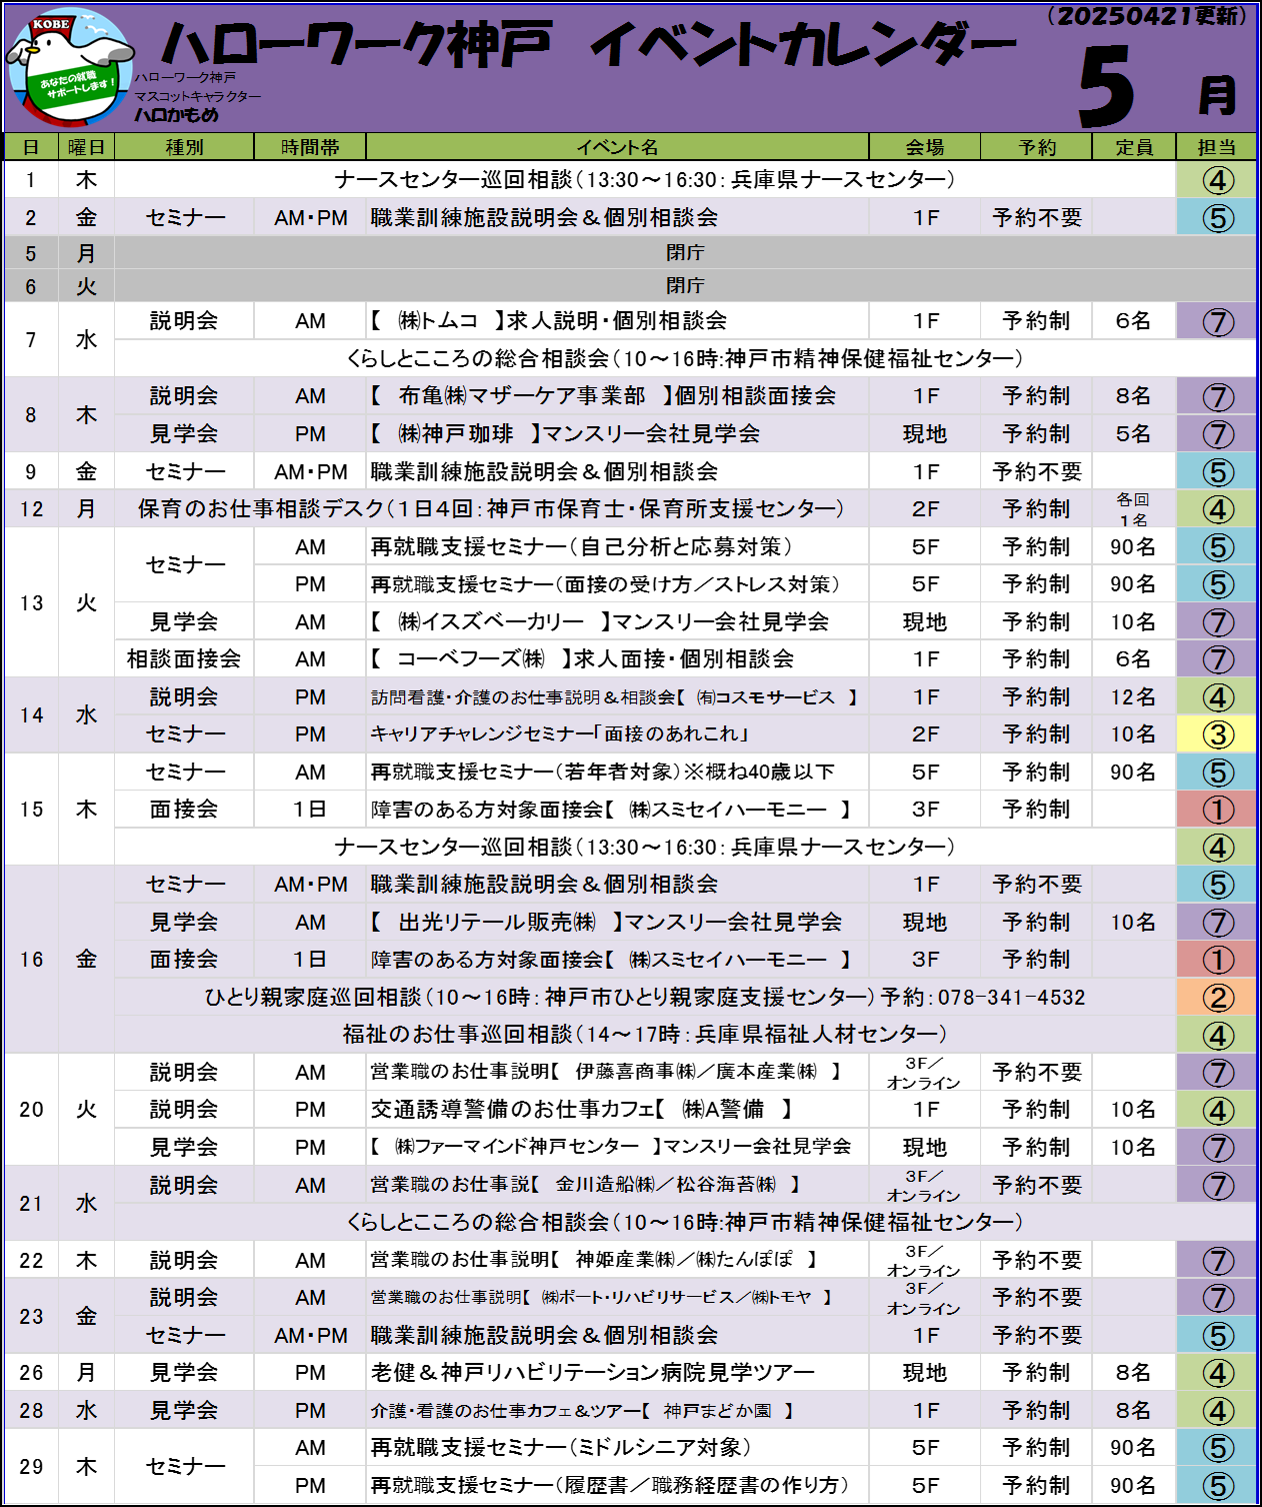
Task: Select 【㈱トムコ】求人説明・個別相談会 event
Action: tap(548, 321)
